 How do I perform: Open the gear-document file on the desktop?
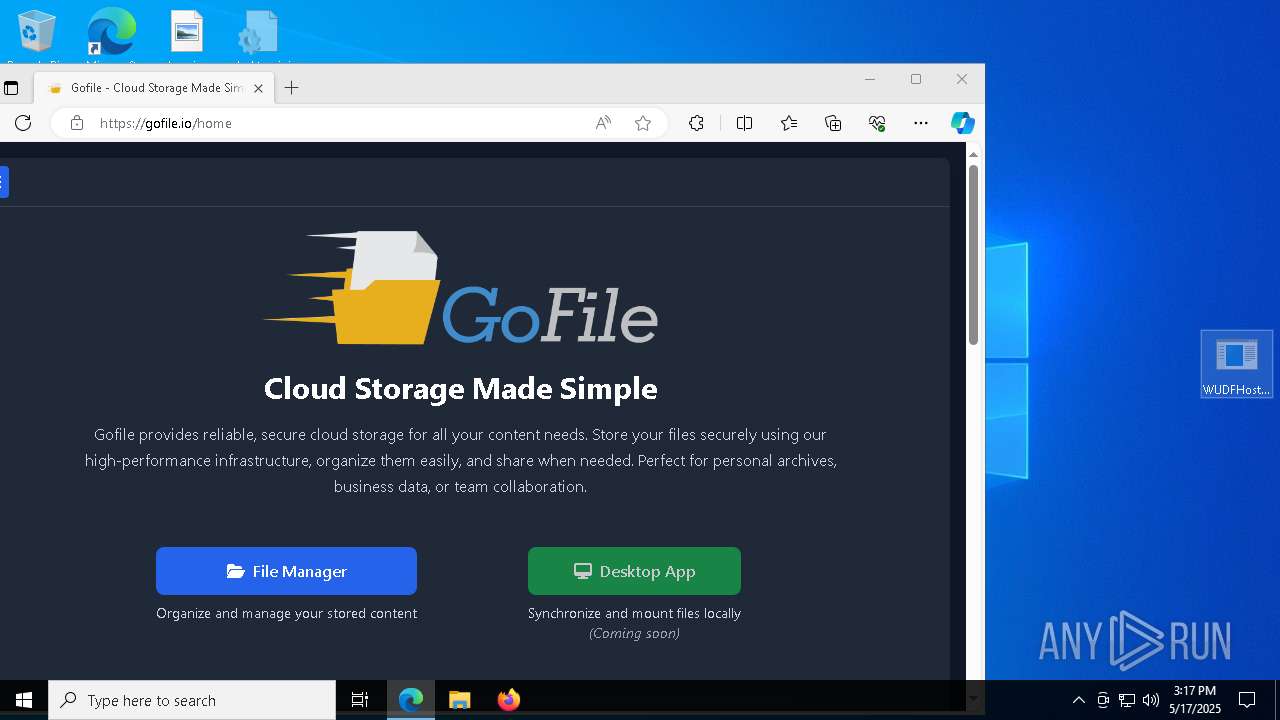click(258, 33)
